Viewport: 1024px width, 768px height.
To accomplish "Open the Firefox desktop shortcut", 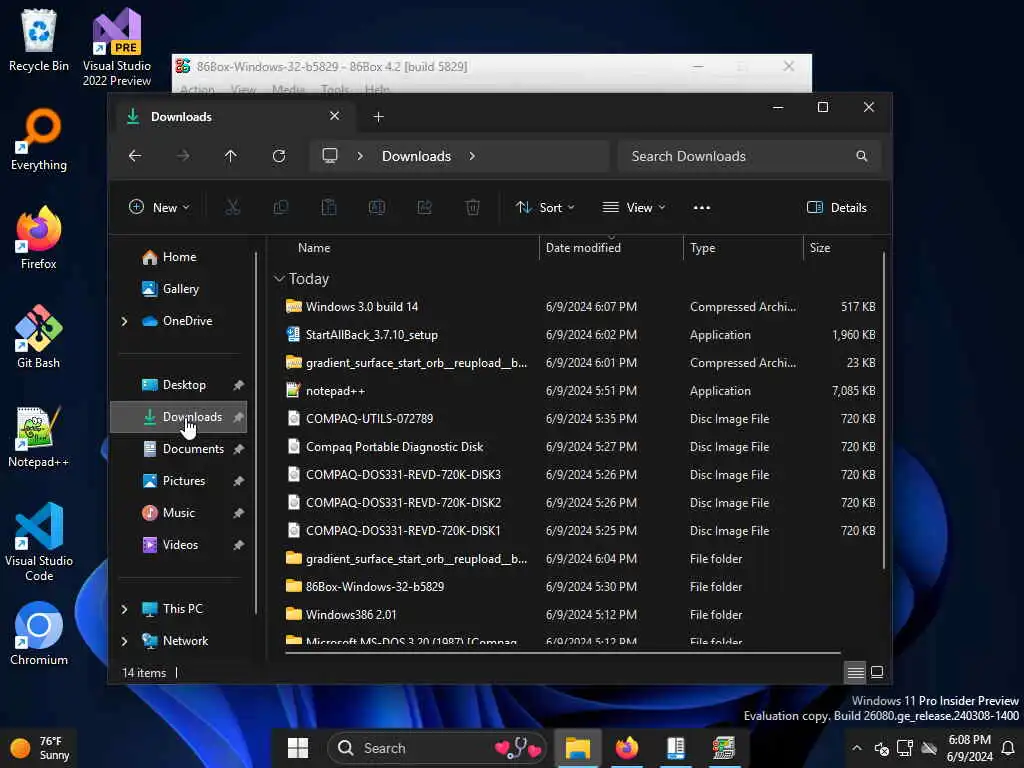I will 39,238.
